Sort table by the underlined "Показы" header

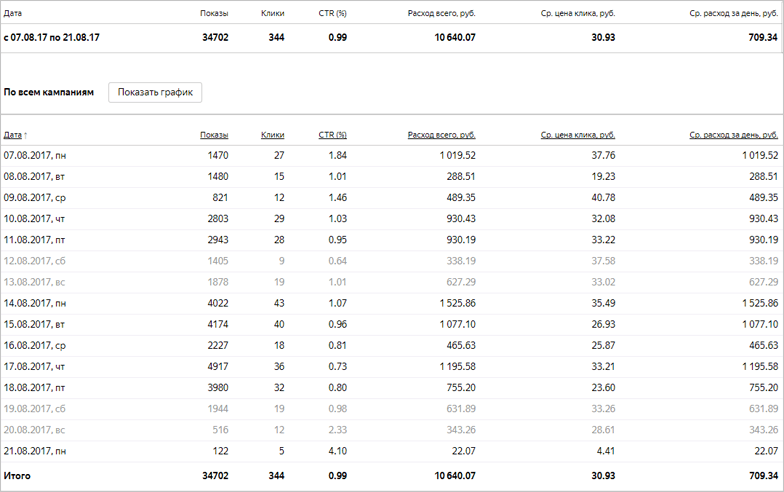(213, 135)
